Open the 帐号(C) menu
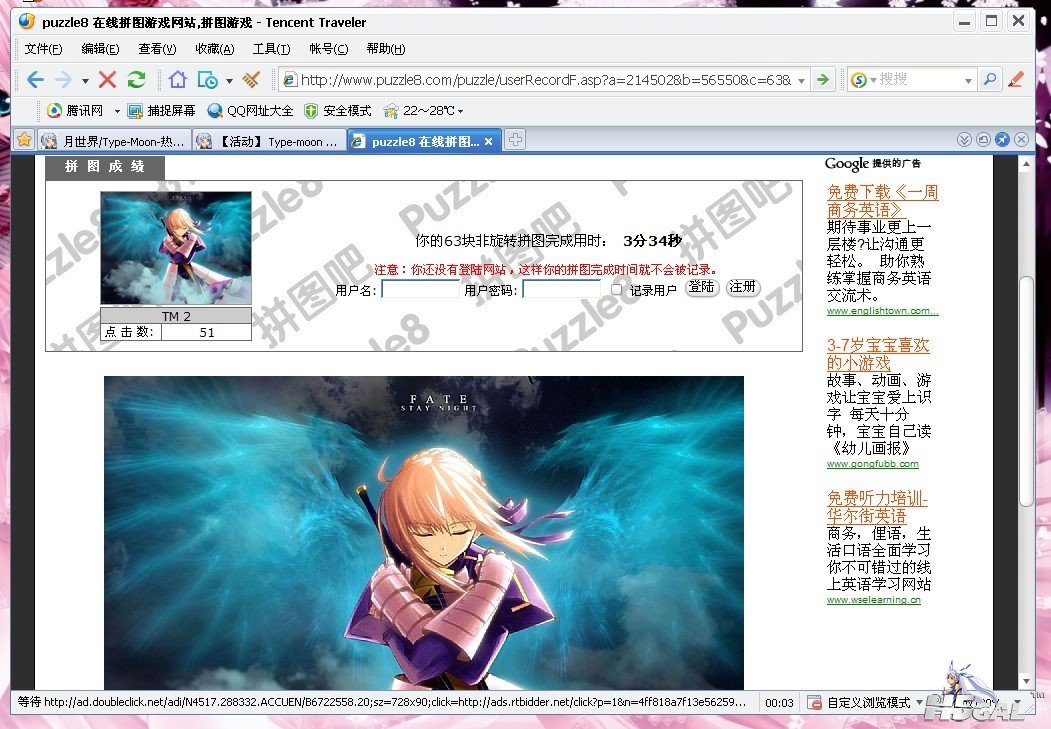Screen dimensions: 1051x729 [328, 49]
